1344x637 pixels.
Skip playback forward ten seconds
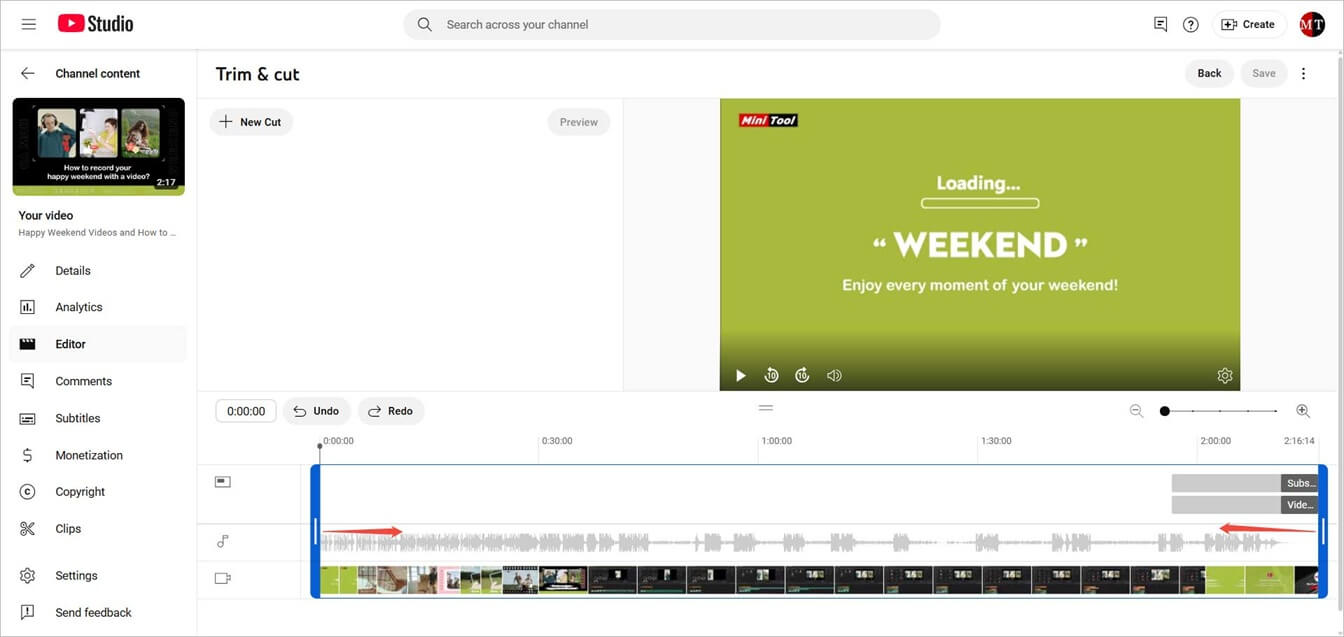802,375
